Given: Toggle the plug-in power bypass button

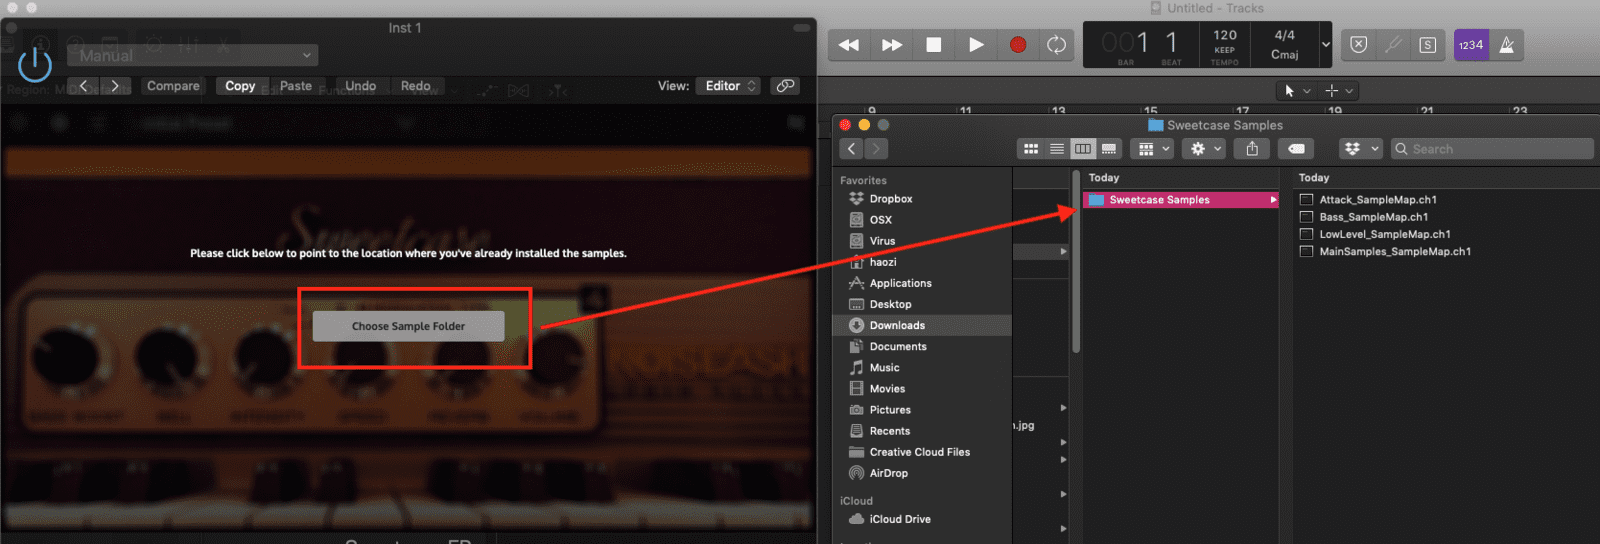Looking at the screenshot, I should [35, 64].
